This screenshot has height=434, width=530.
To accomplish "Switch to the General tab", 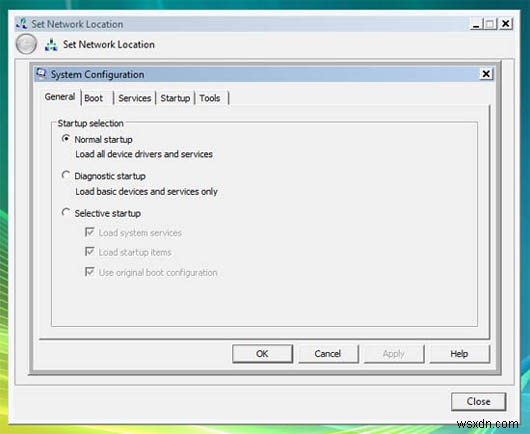I will pyautogui.click(x=60, y=97).
